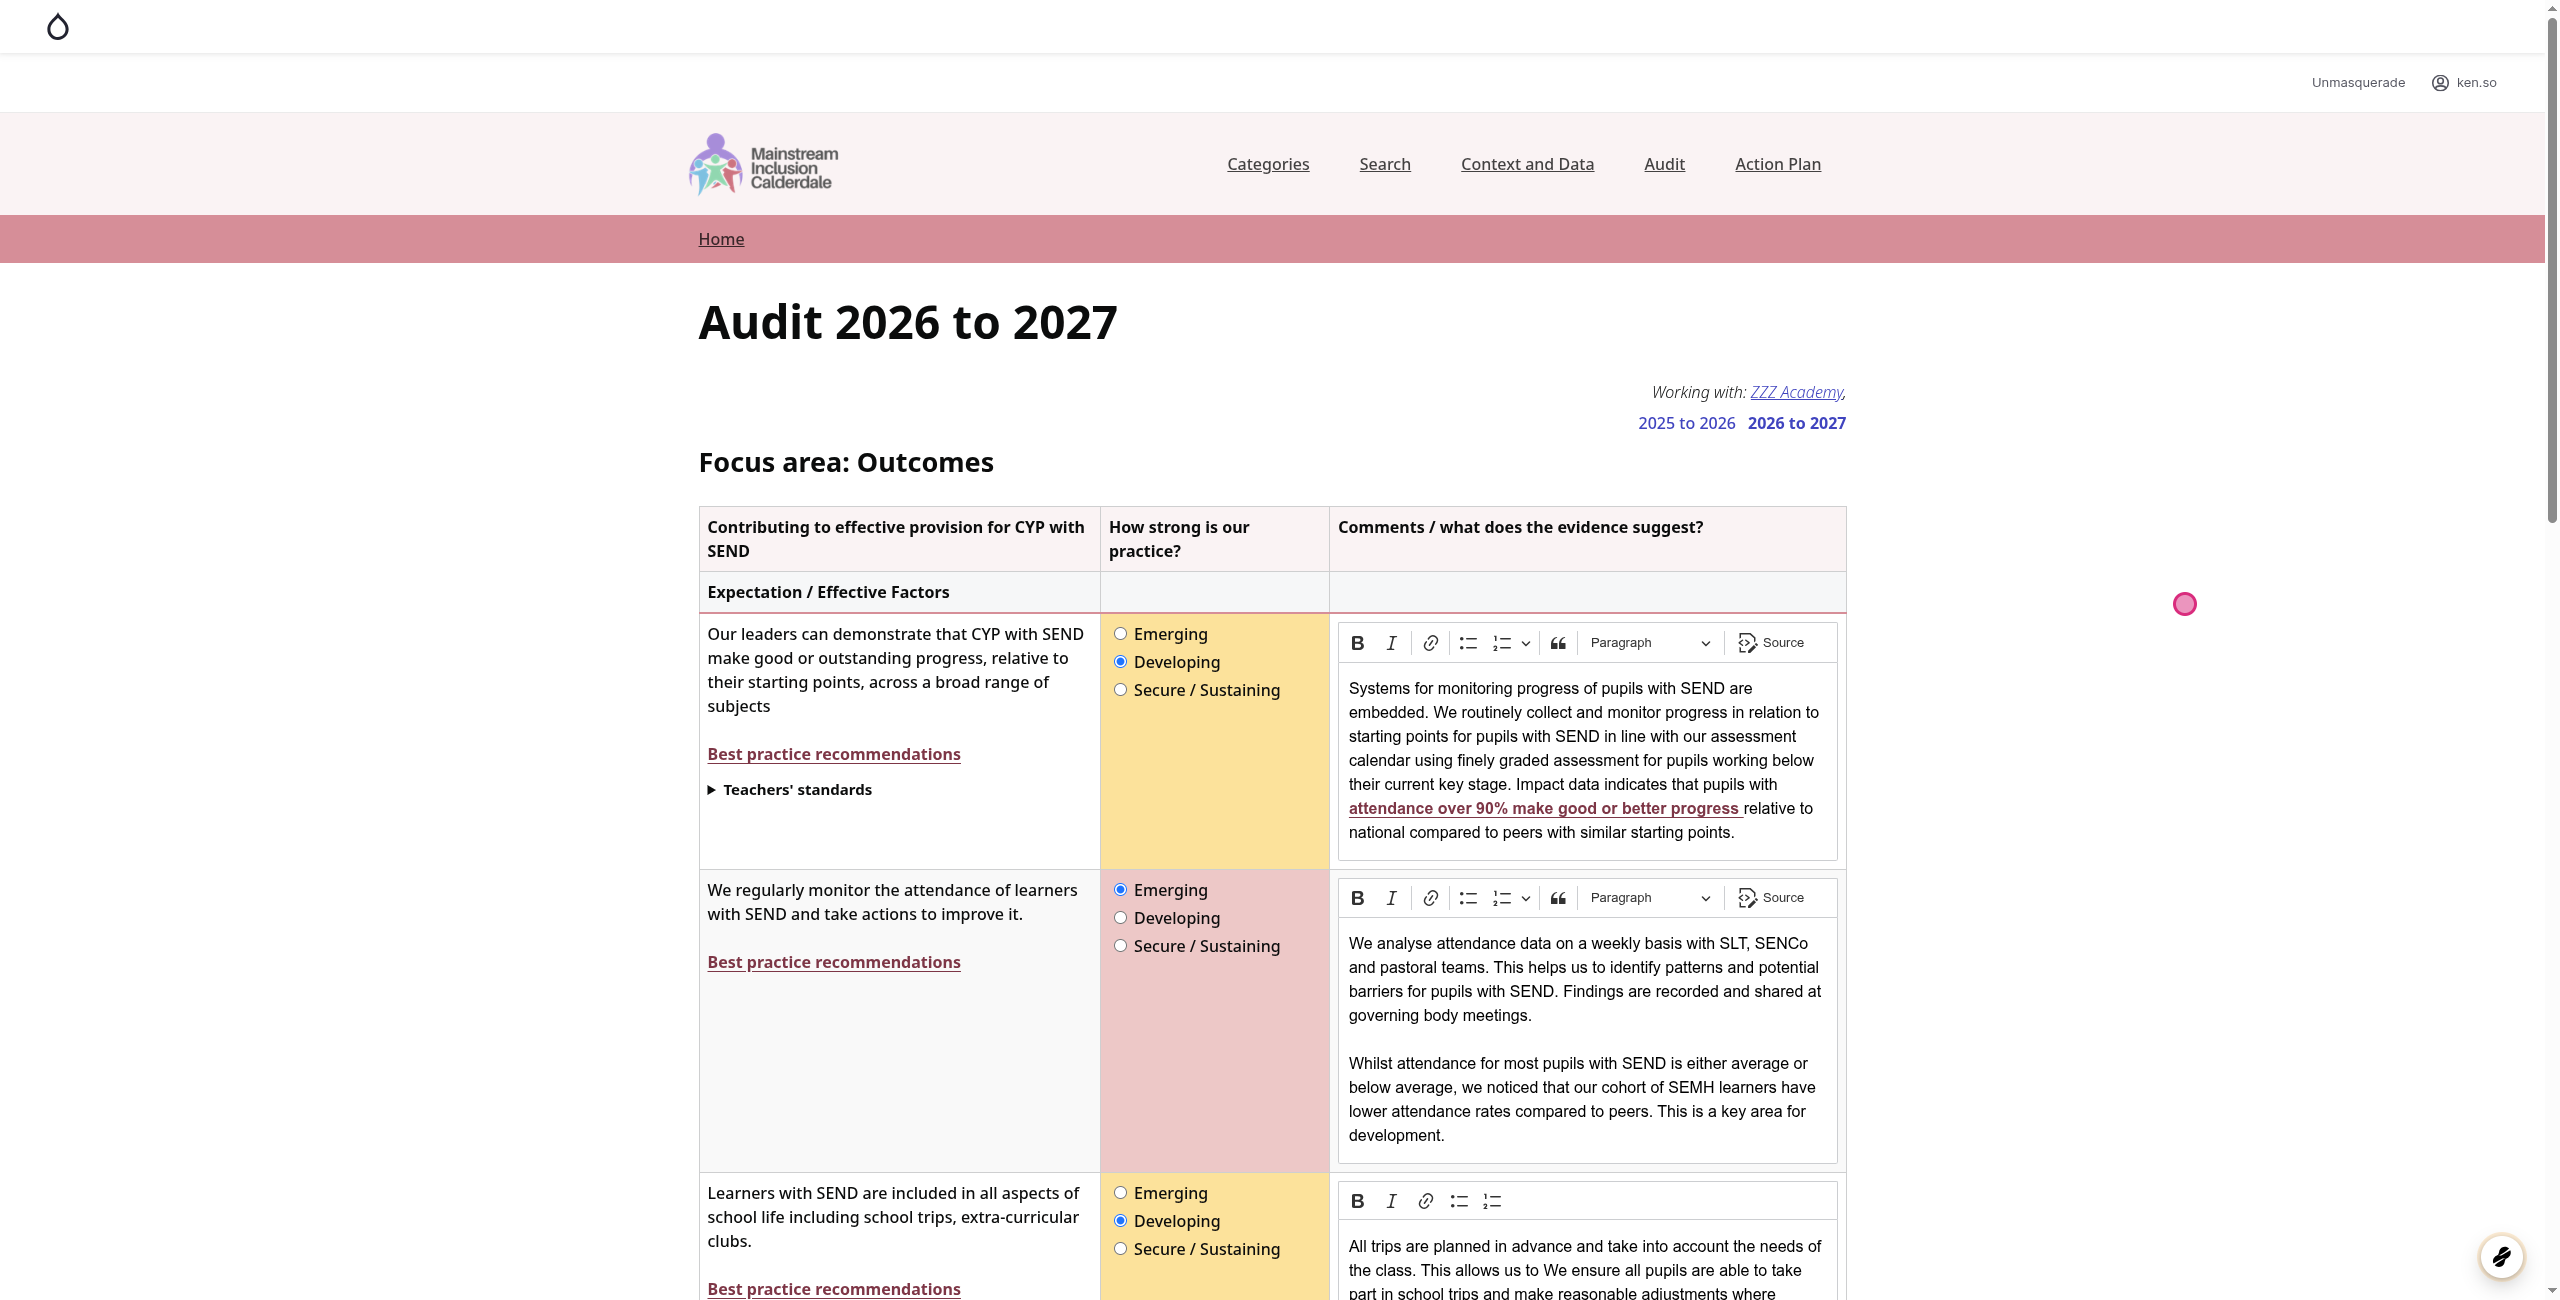
Task: Select Developing for attendance monitoring row
Action: (x=1120, y=918)
